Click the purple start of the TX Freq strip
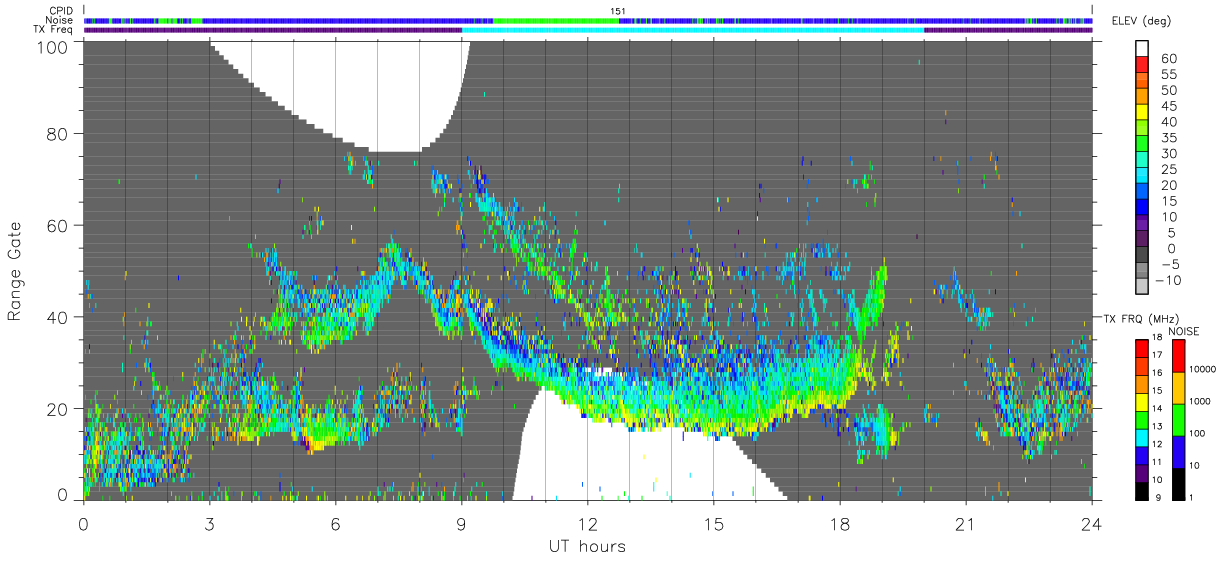 point(272,30)
